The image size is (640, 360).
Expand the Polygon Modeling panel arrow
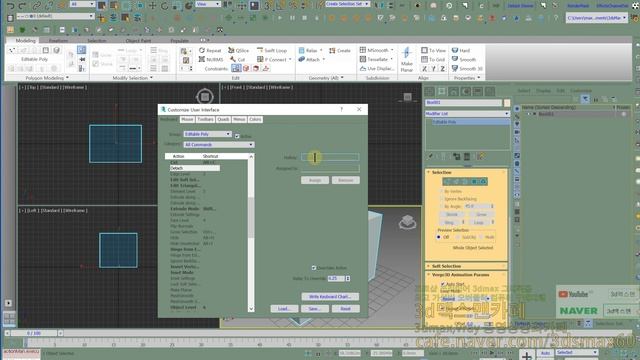tap(67, 78)
